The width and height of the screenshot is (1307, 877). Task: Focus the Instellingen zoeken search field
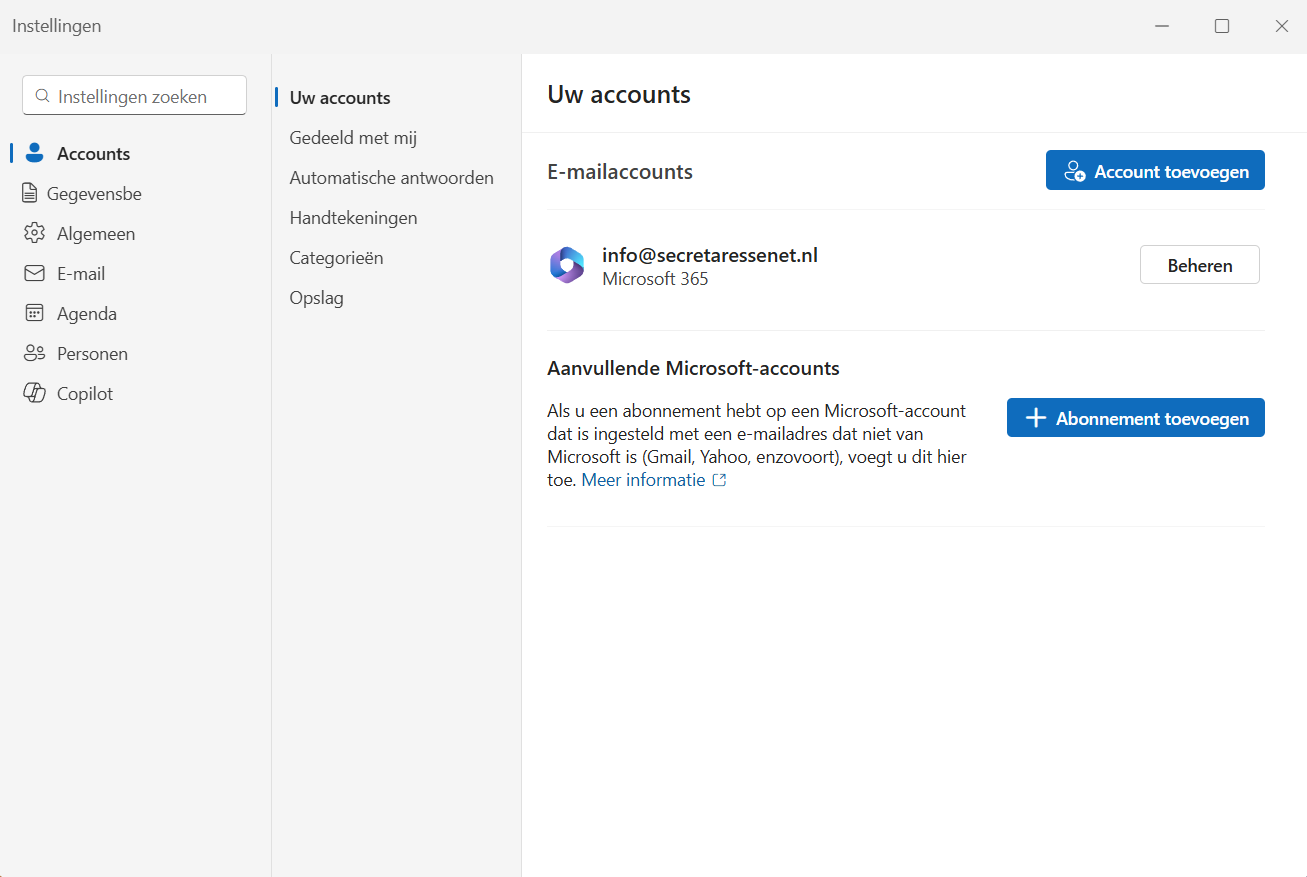135,96
